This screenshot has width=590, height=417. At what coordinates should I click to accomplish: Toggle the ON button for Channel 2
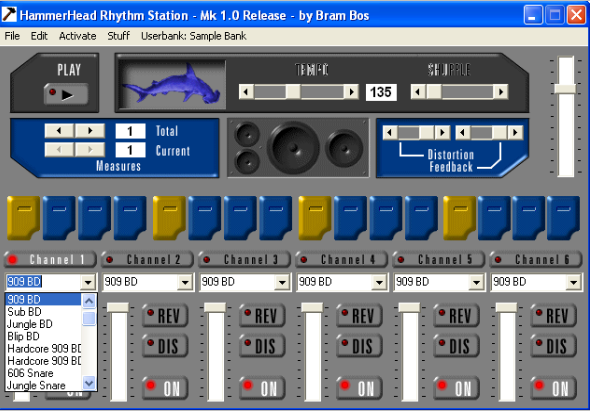pyautogui.click(x=165, y=388)
